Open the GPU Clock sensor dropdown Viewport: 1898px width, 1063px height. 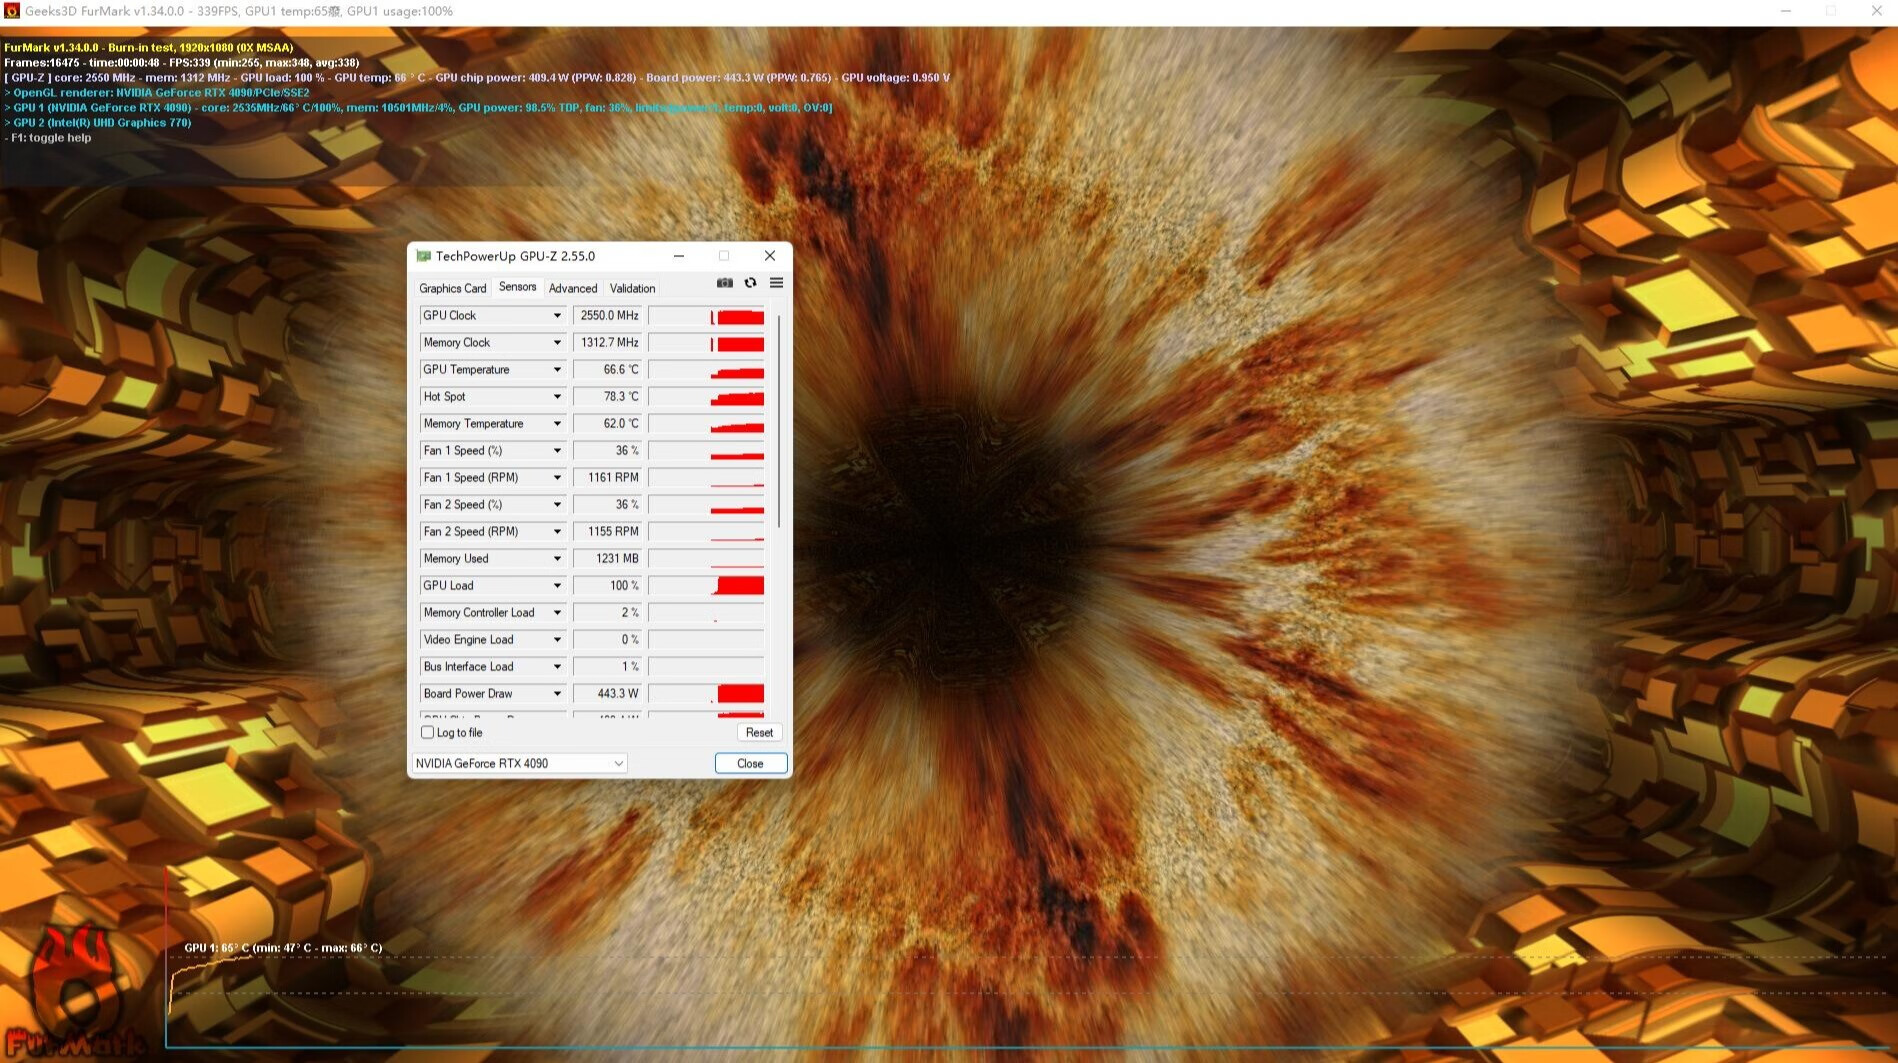click(x=557, y=316)
